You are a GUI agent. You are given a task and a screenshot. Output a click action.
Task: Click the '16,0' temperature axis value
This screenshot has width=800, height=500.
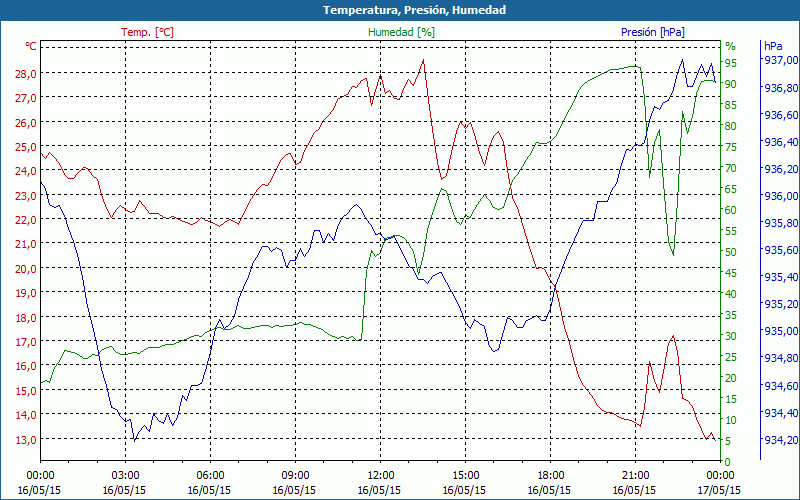point(27,367)
